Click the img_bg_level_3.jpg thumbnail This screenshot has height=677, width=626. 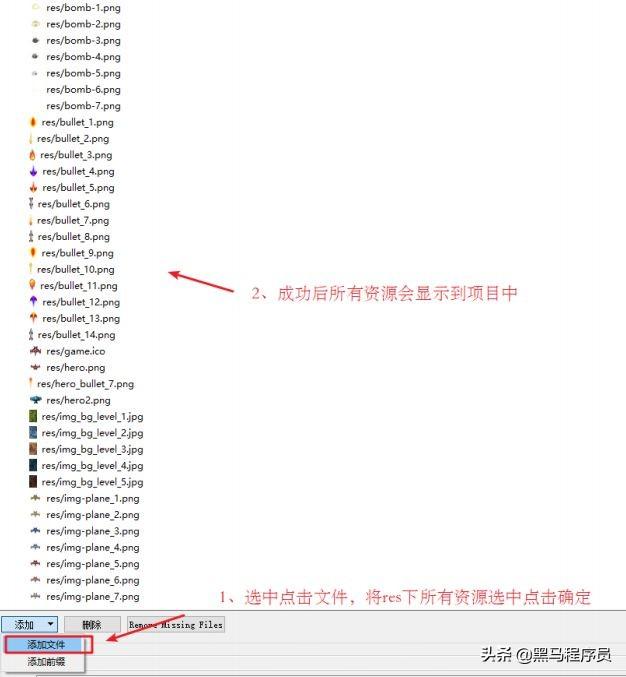coord(33,449)
